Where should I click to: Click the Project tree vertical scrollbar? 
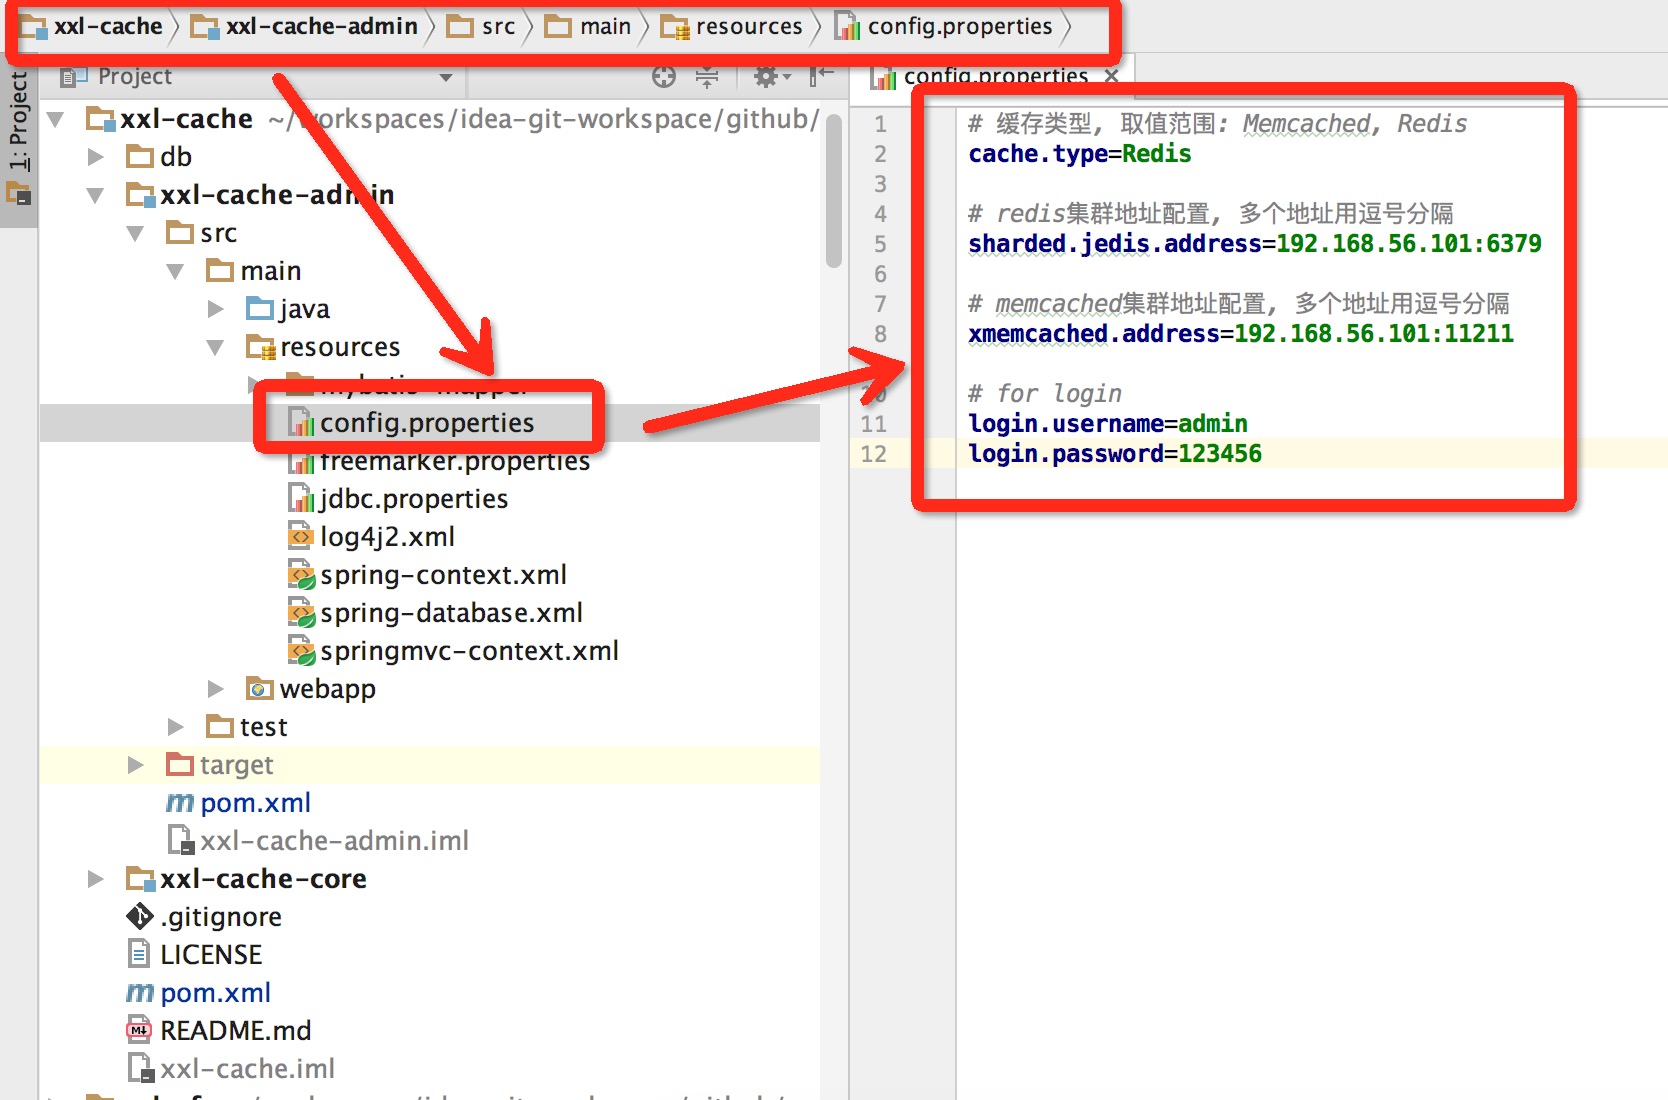click(x=834, y=190)
